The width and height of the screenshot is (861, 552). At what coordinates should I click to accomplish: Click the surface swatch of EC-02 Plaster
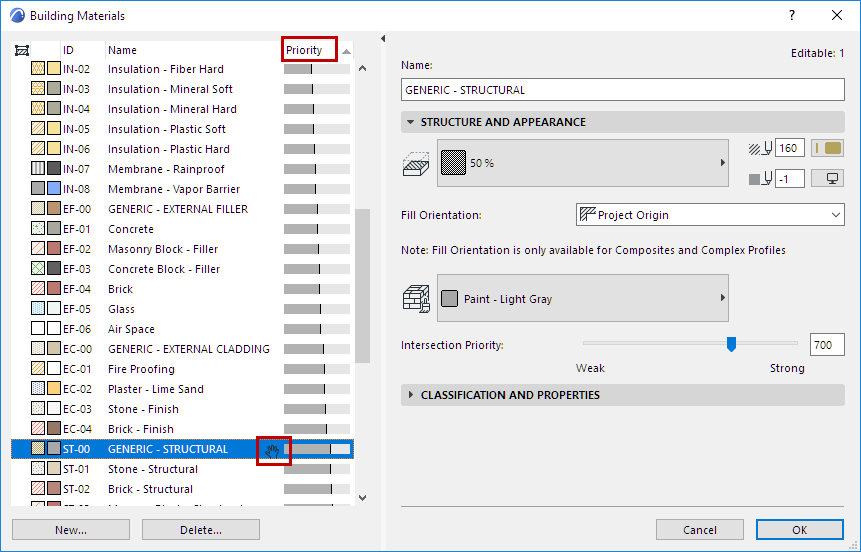[x=54, y=389]
